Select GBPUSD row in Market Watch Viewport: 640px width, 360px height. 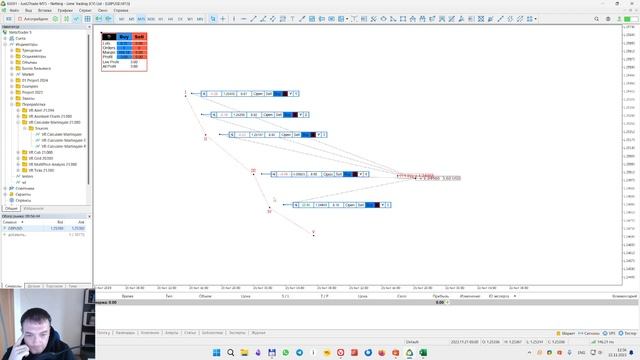coord(45,229)
